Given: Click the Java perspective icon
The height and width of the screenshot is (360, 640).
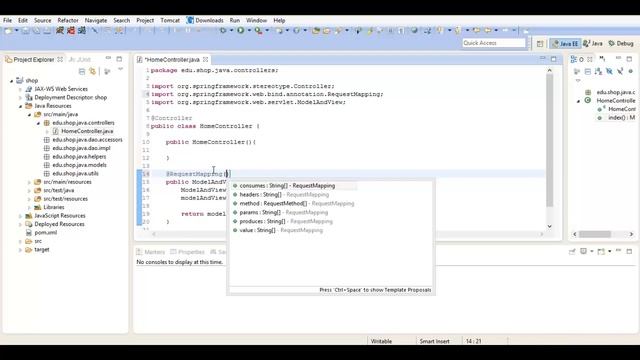Looking at the screenshot, I should [587, 43].
